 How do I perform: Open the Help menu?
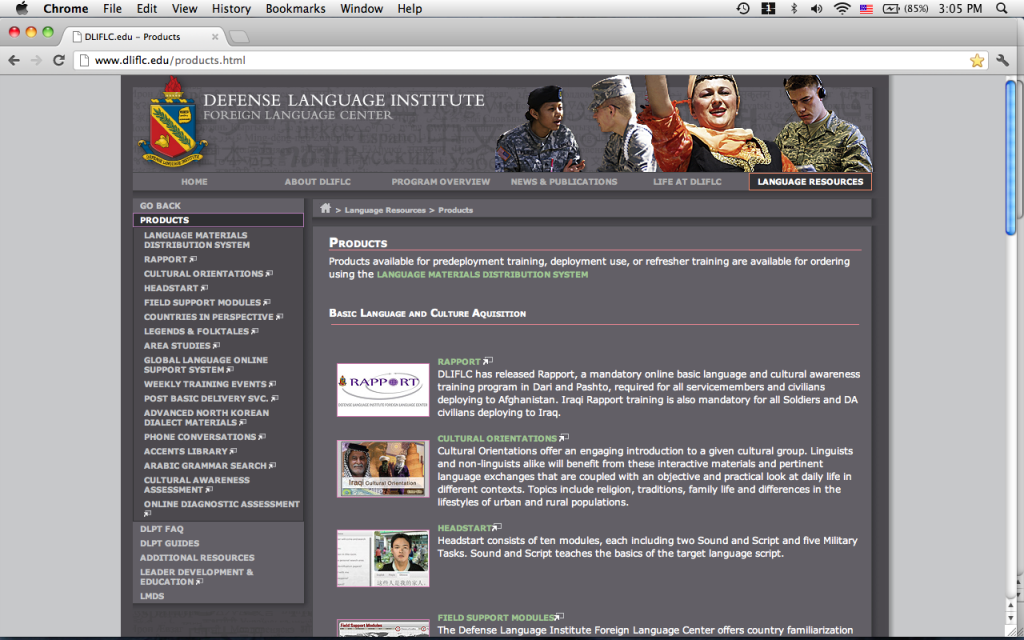click(409, 8)
